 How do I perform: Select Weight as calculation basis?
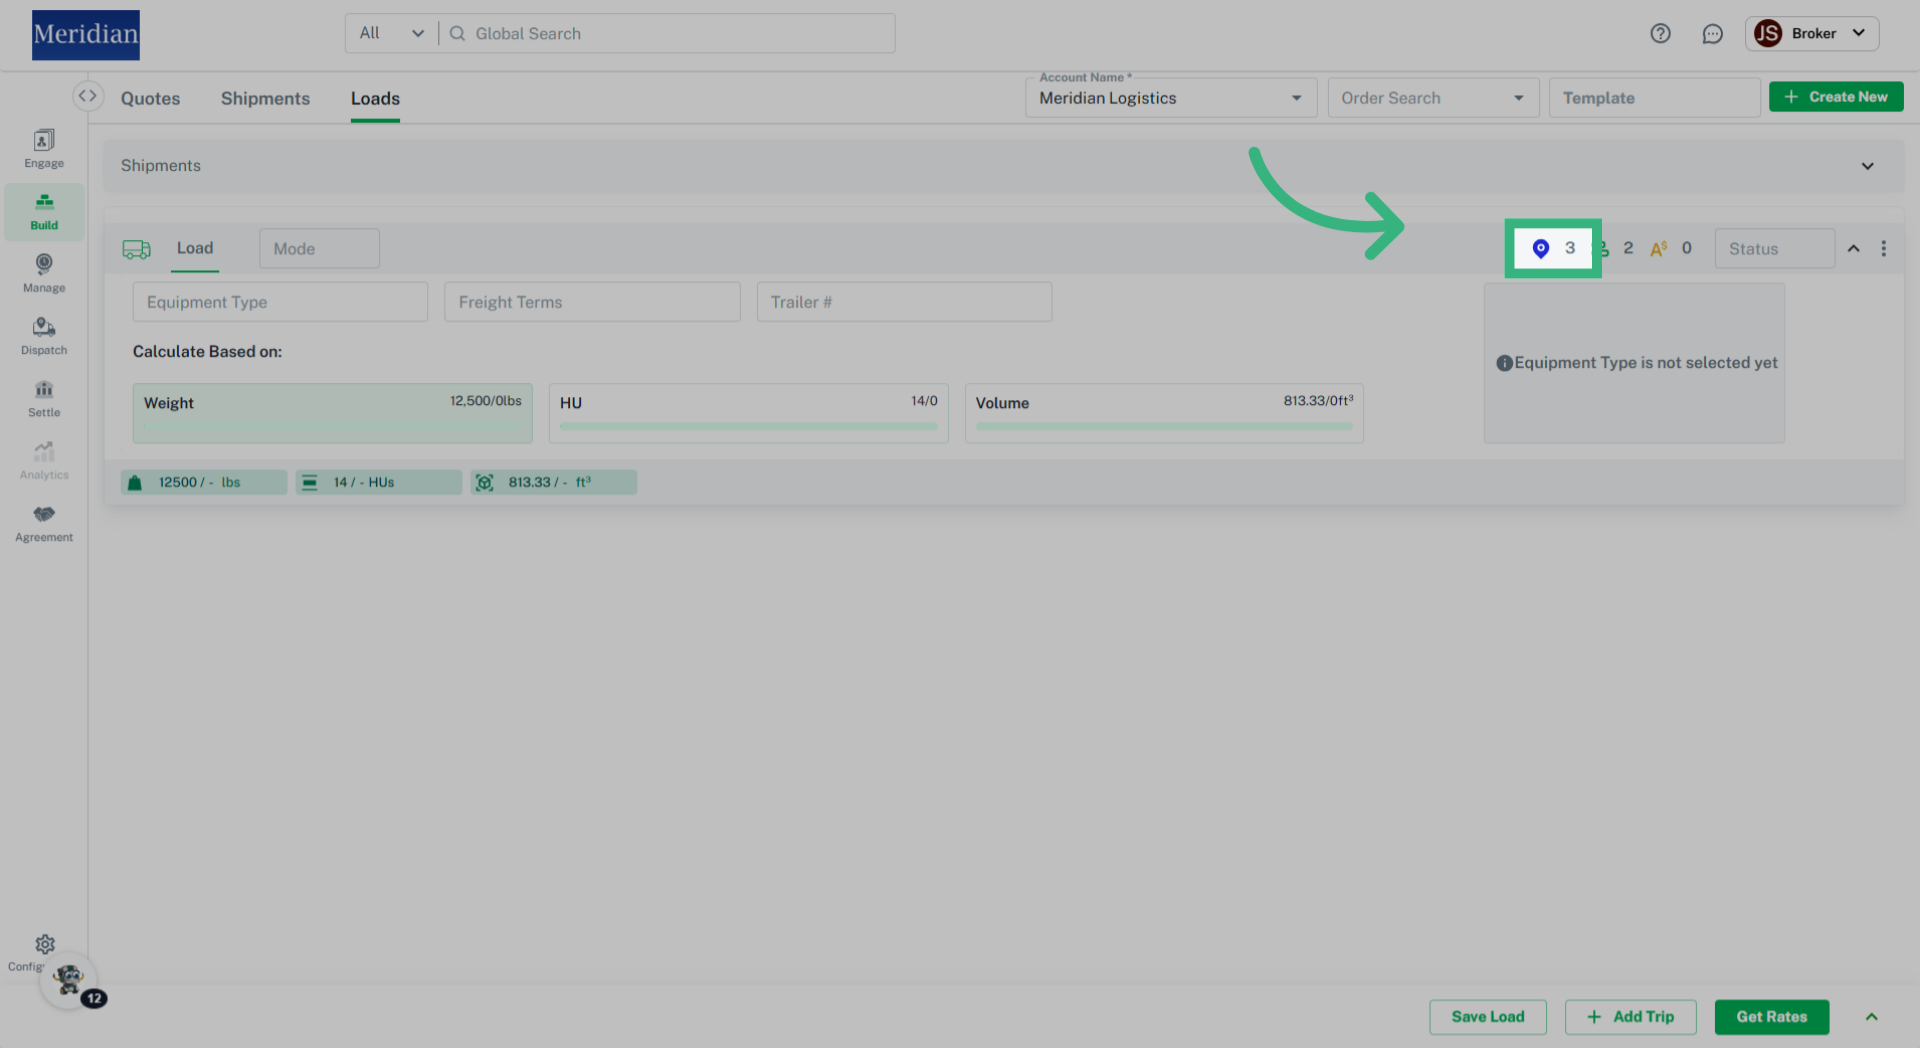point(332,413)
